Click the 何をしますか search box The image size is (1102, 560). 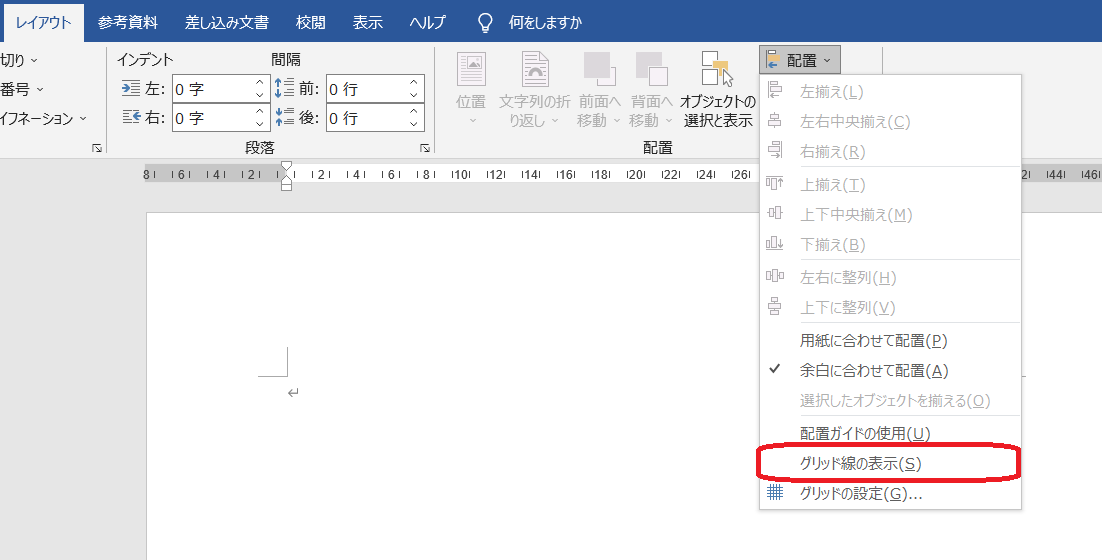point(545,22)
